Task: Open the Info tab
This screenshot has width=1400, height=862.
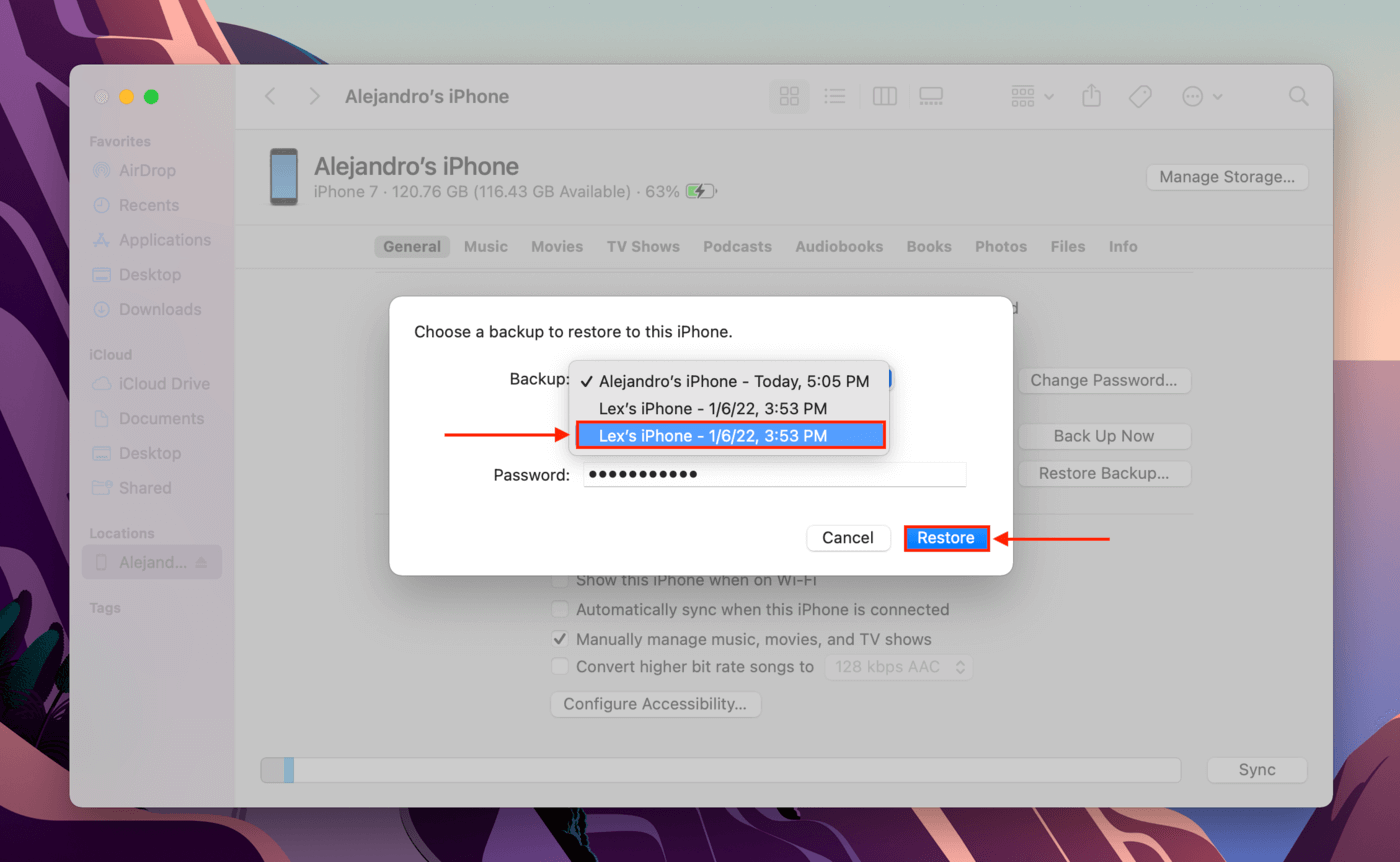Action: 1123,247
